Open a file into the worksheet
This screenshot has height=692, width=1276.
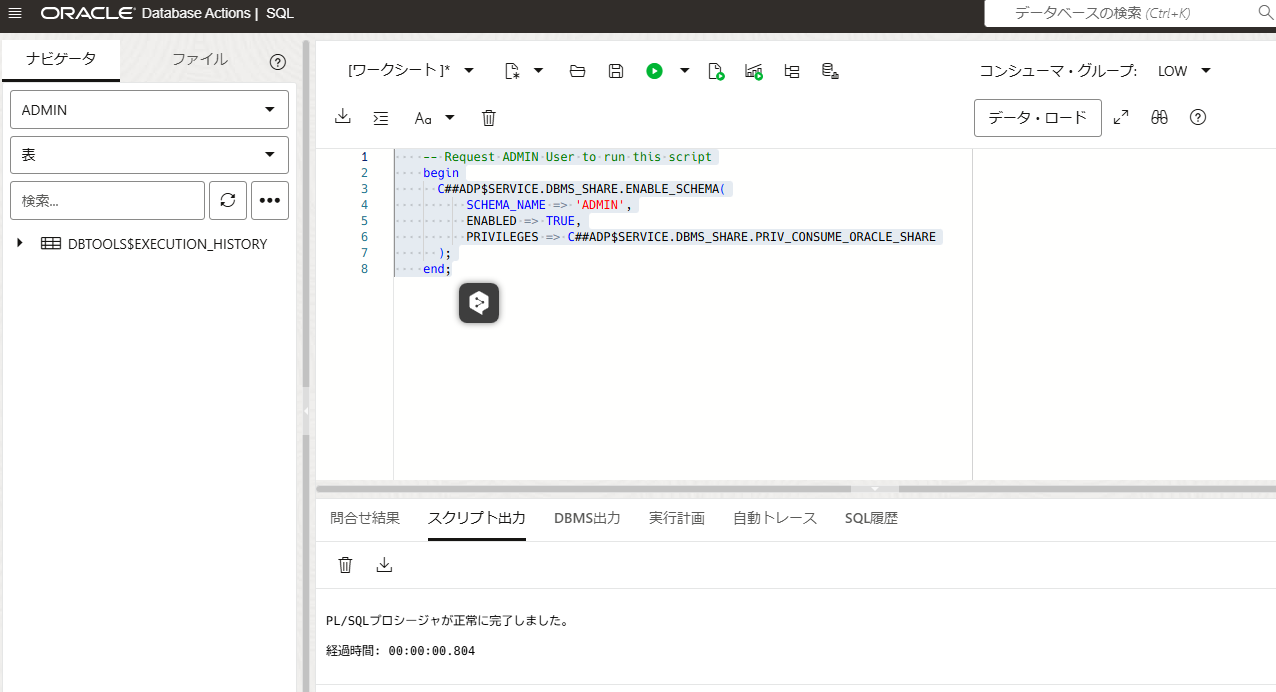coord(577,71)
